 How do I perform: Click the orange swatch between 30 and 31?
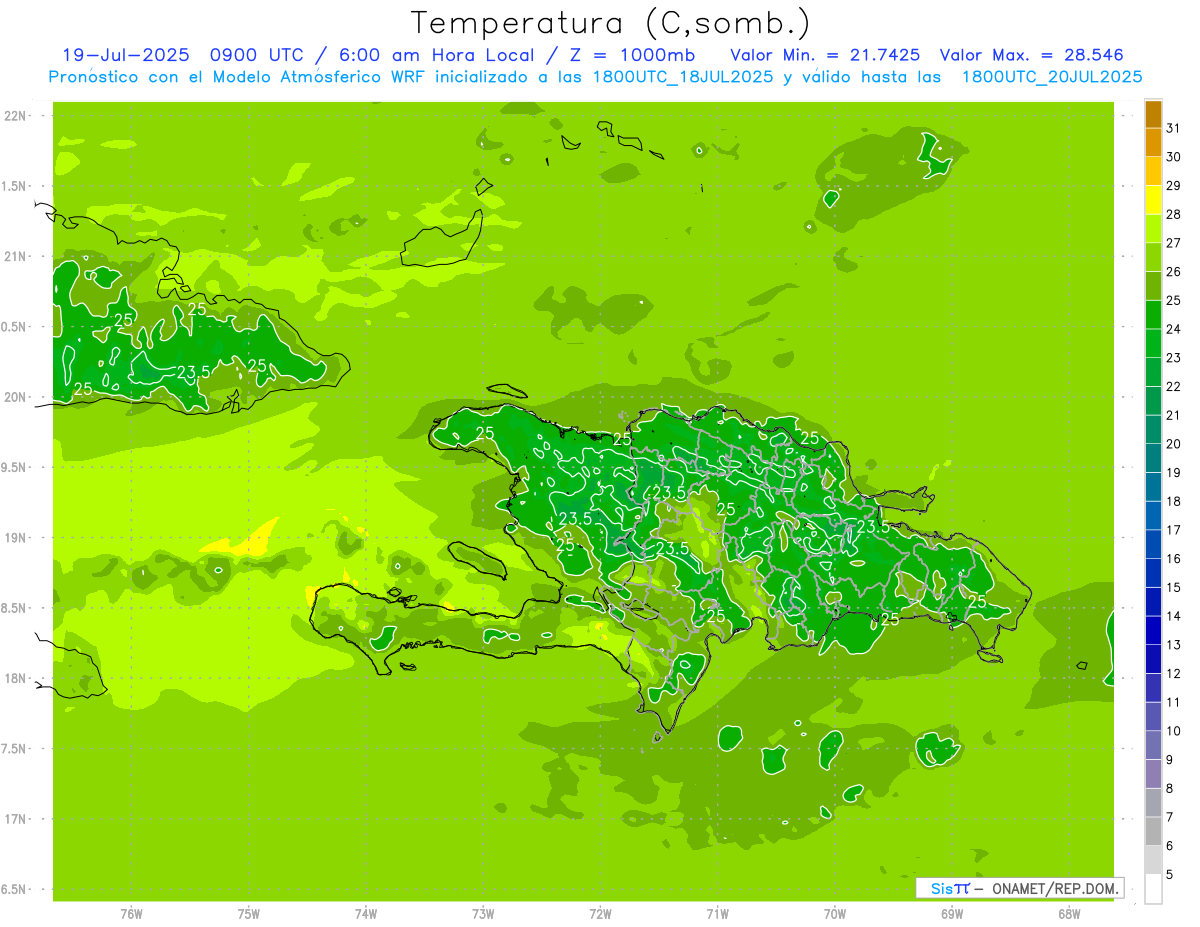point(1153,142)
